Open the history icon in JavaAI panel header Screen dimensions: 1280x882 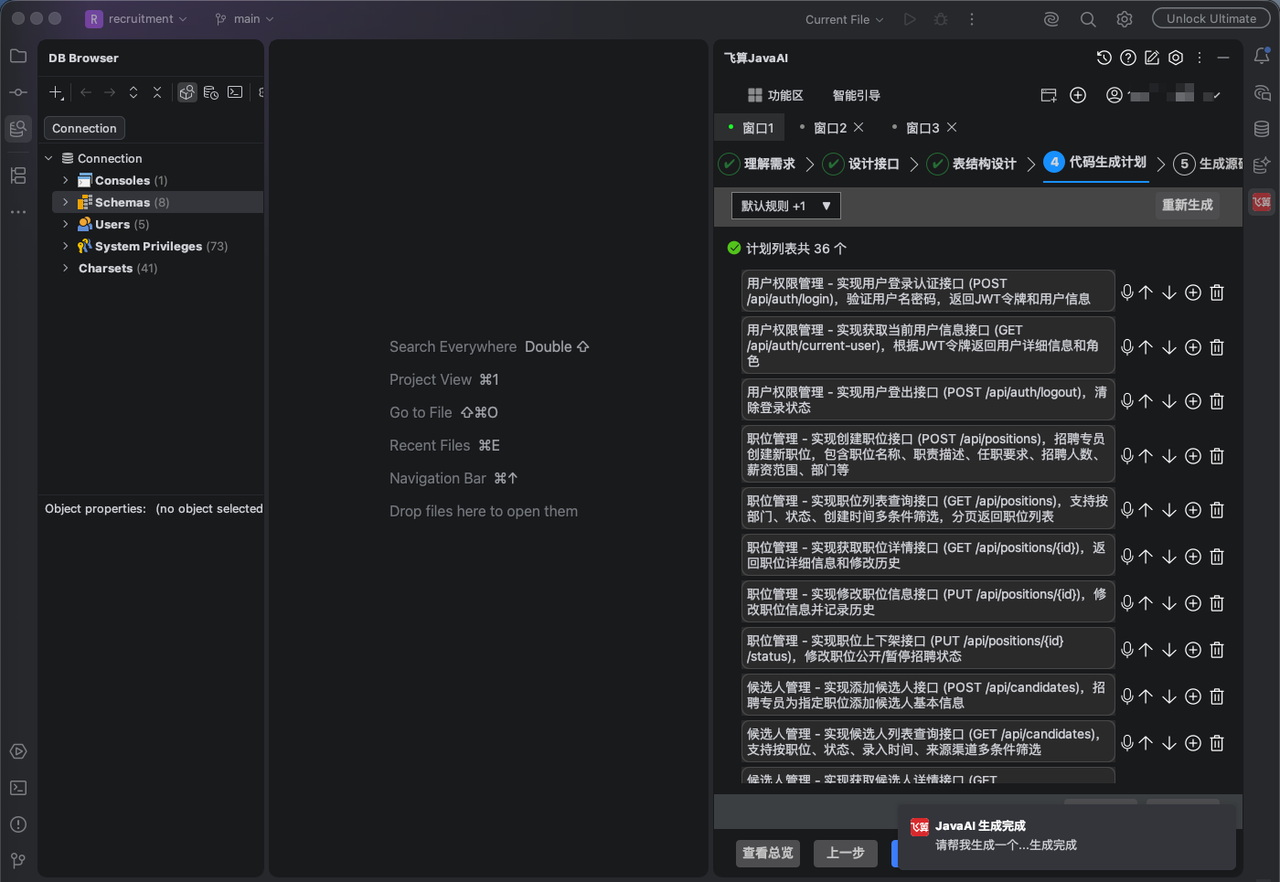1104,58
